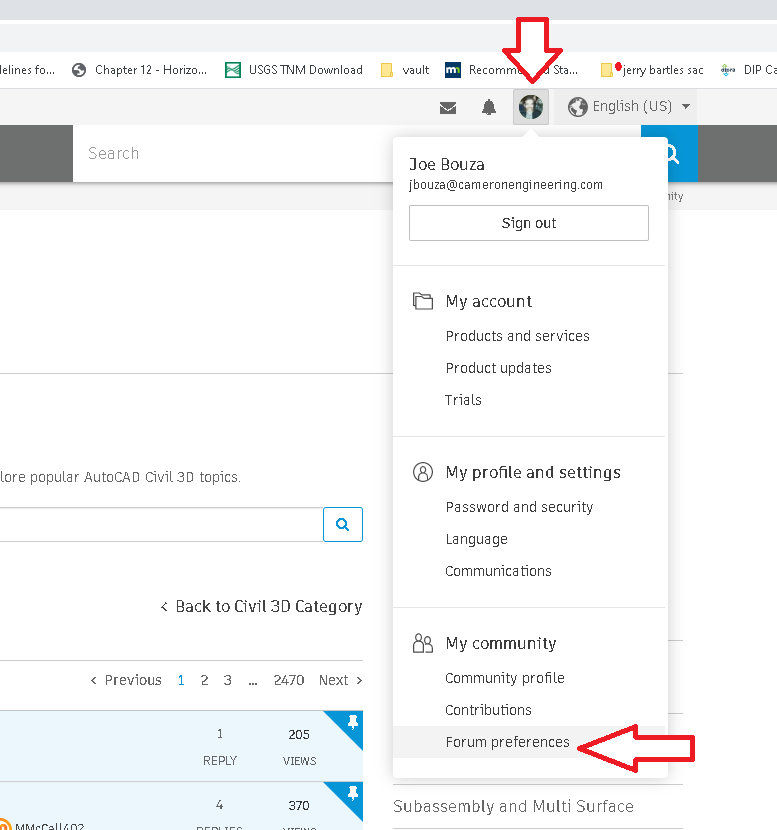Click the magnifier button beside topic search box
The width and height of the screenshot is (777, 830).
coord(342,524)
